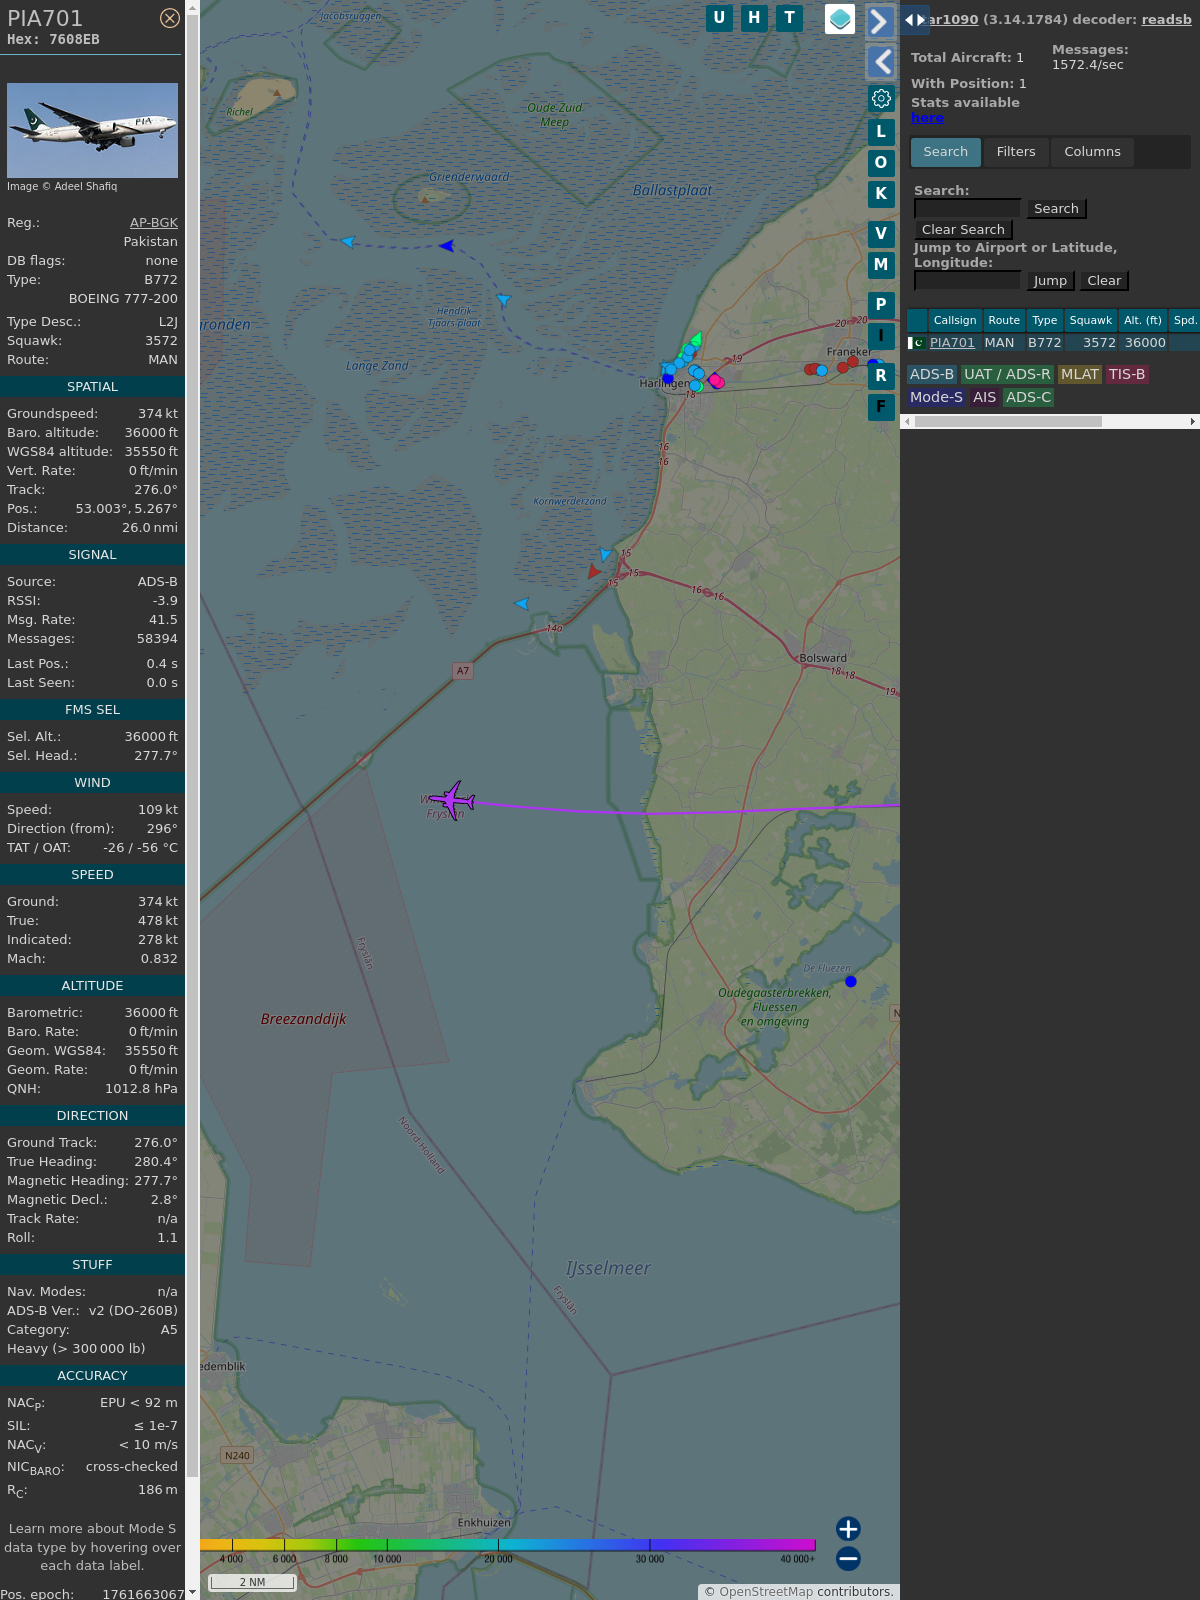Click the left chevron sidebar button

880,62
